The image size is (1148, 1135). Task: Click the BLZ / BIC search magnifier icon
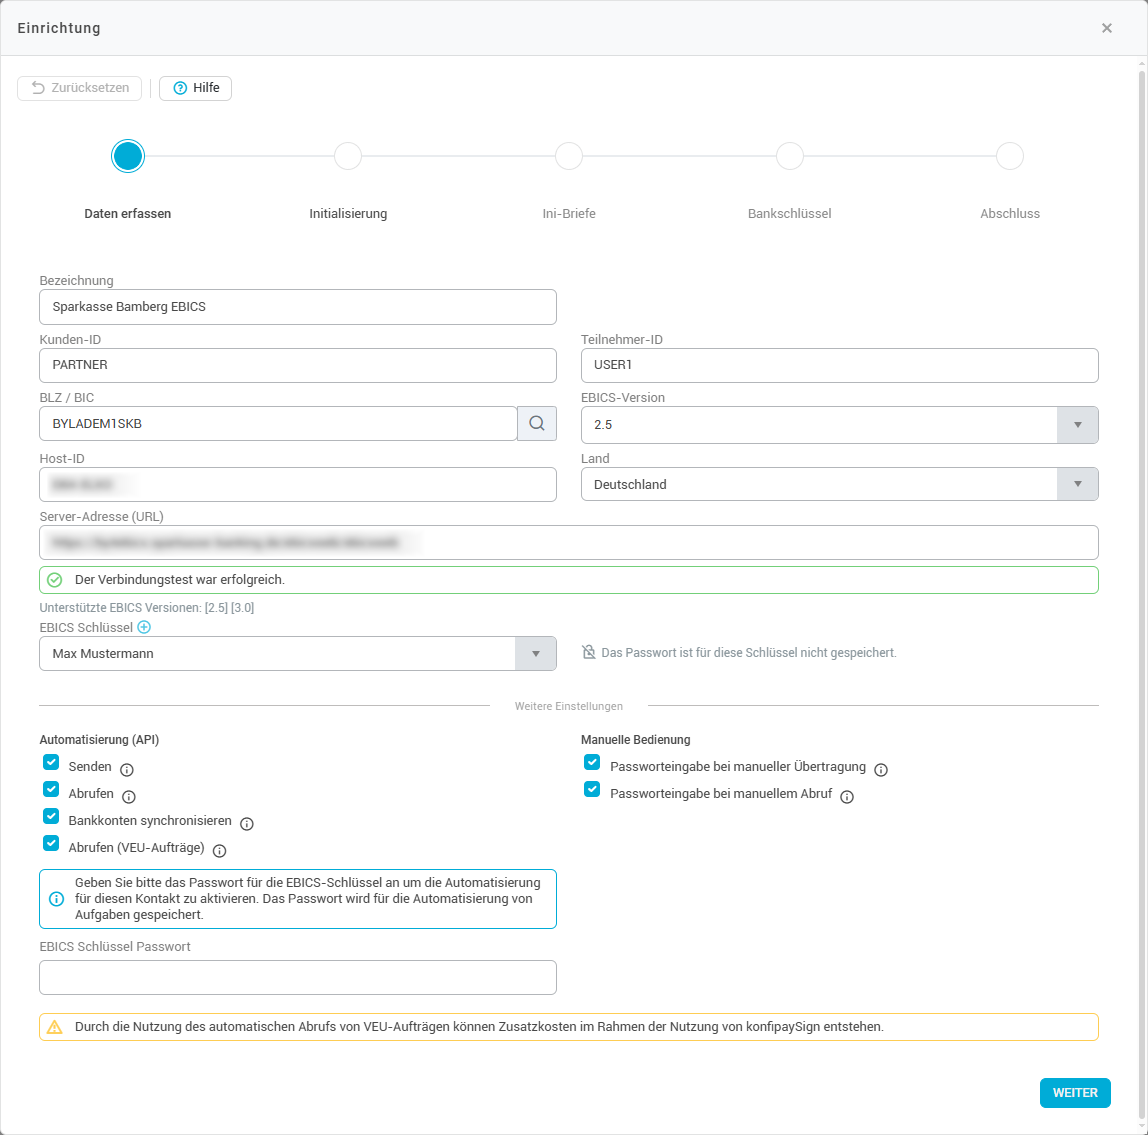tap(537, 424)
